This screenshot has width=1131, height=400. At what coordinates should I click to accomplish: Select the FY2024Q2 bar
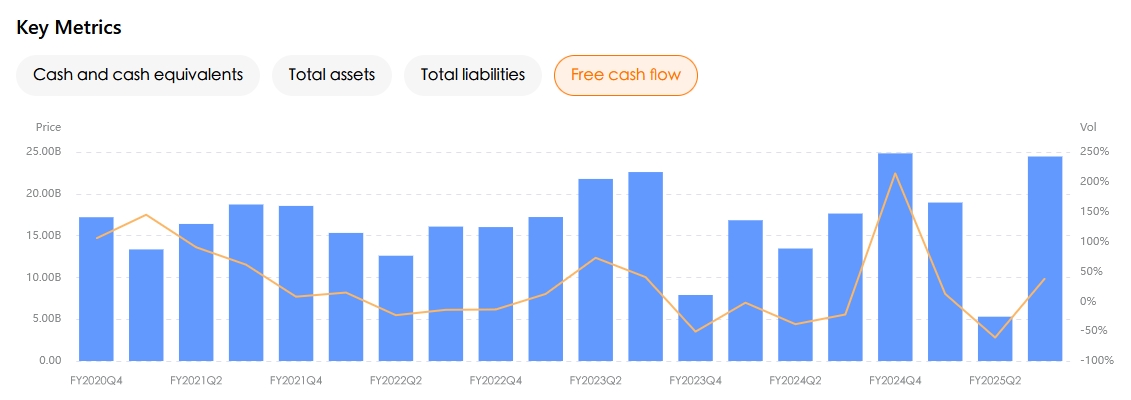click(796, 304)
